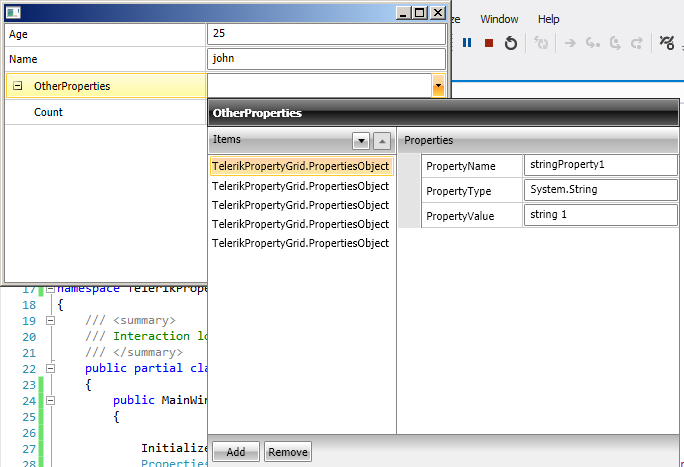This screenshot has width=684, height=467.
Task: Minimize the property grid window
Action: click(403, 13)
